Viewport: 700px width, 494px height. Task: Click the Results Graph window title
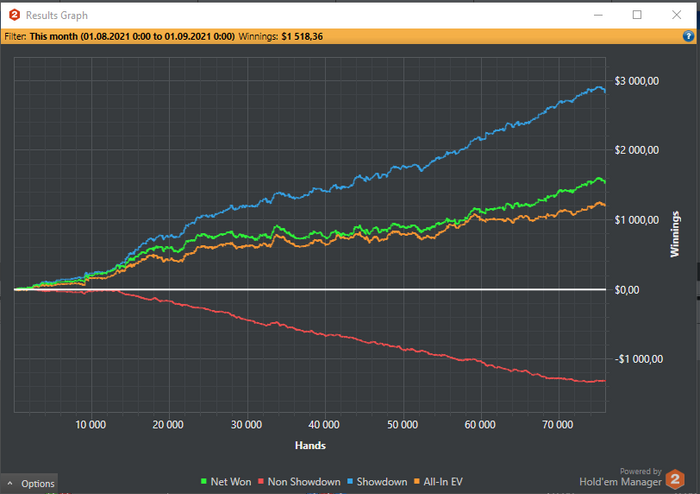tap(57, 15)
